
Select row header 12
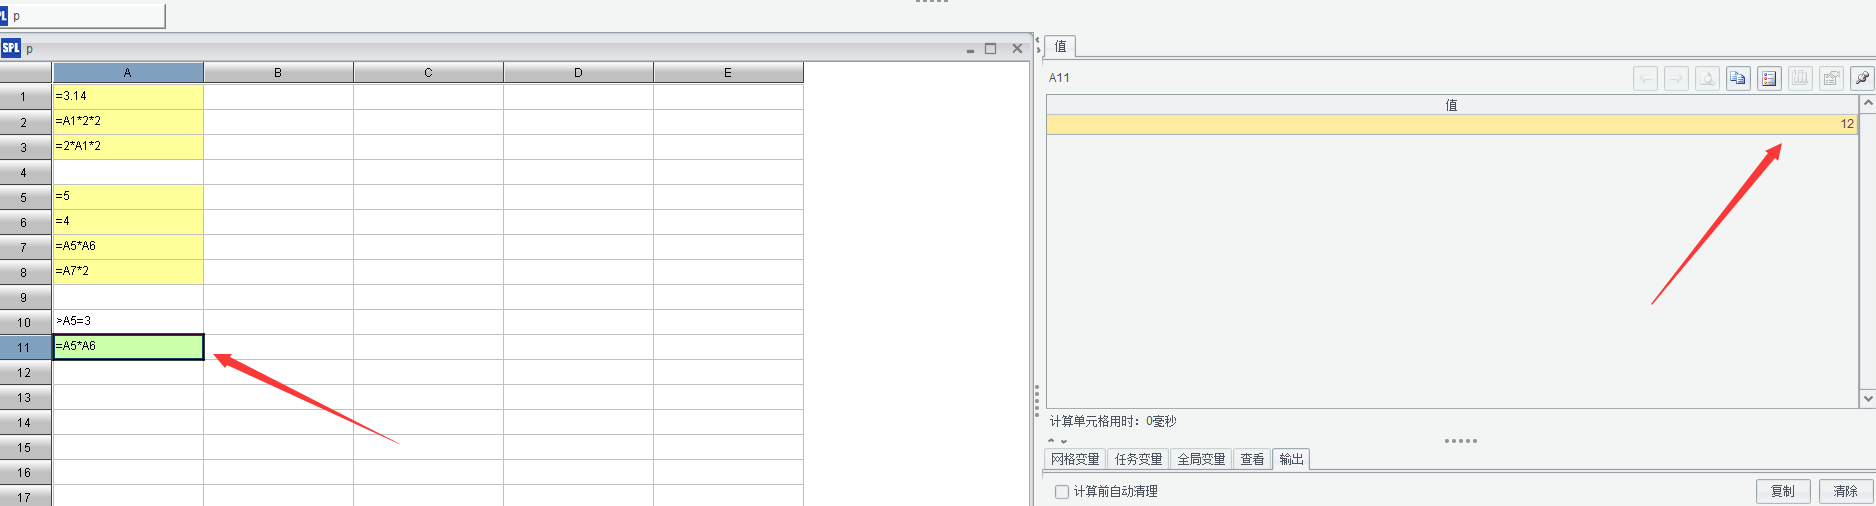pyautogui.click(x=25, y=372)
